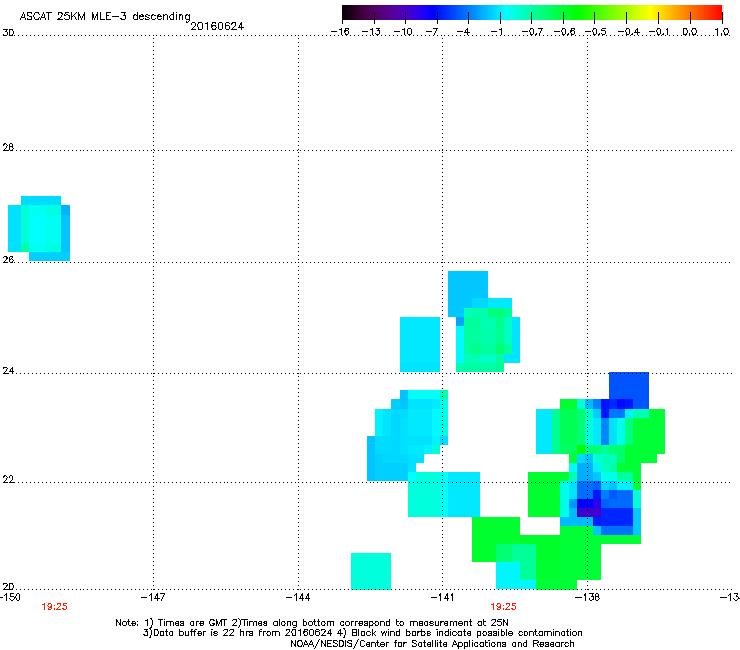
Task: Click longitude label -138
Action: pyautogui.click(x=588, y=597)
